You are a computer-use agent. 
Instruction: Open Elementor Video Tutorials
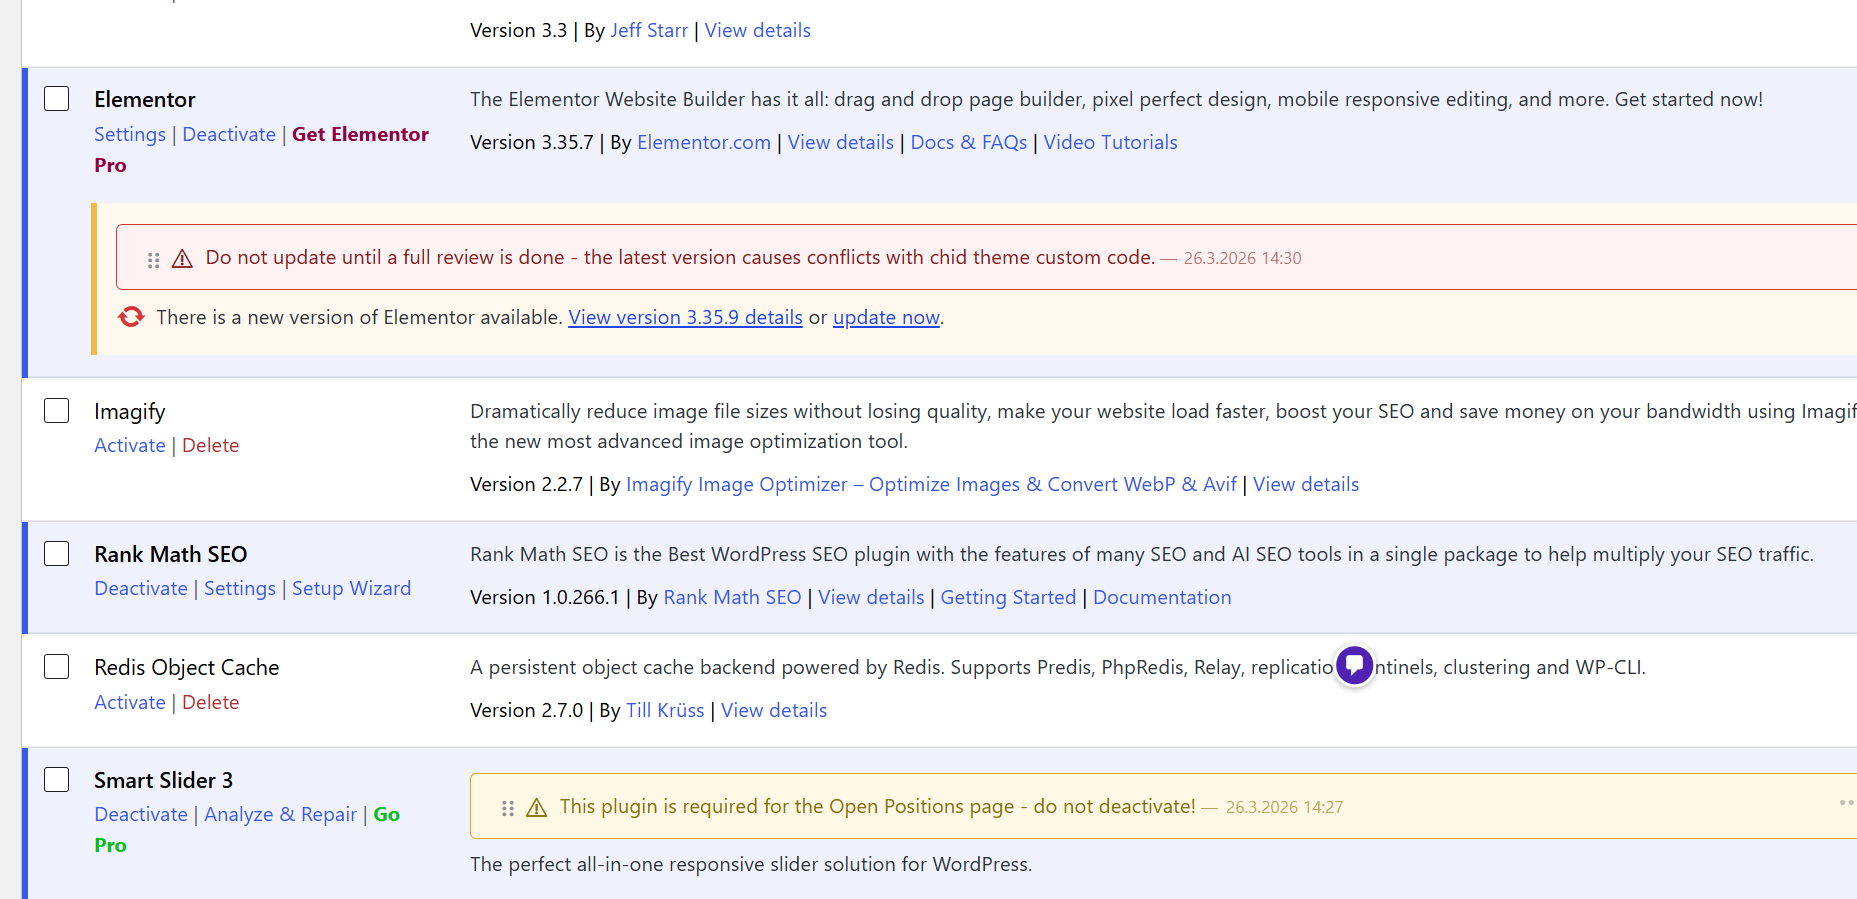pyautogui.click(x=1111, y=142)
